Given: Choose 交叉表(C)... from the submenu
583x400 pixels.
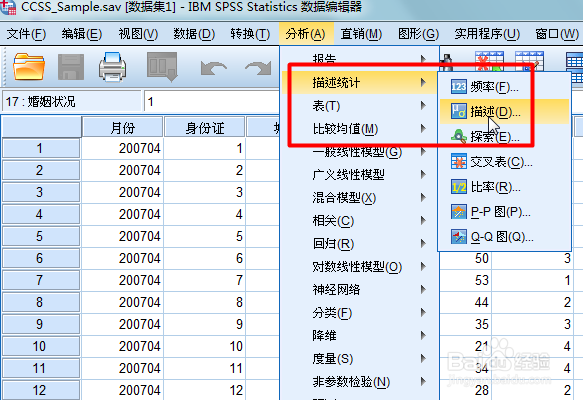Looking at the screenshot, I should coord(504,162).
